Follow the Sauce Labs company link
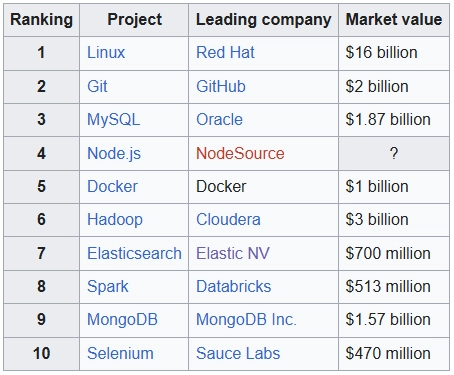The image size is (454, 375). (x=238, y=354)
